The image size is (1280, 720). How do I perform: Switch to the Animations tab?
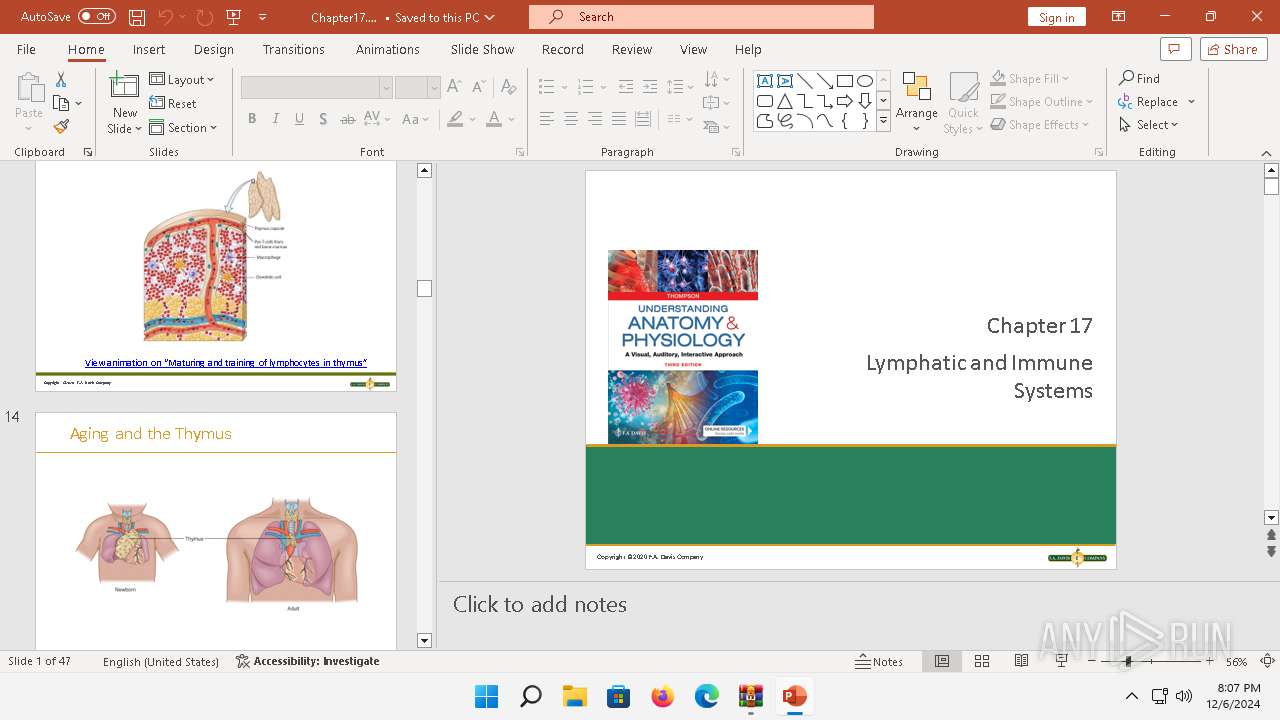point(387,49)
